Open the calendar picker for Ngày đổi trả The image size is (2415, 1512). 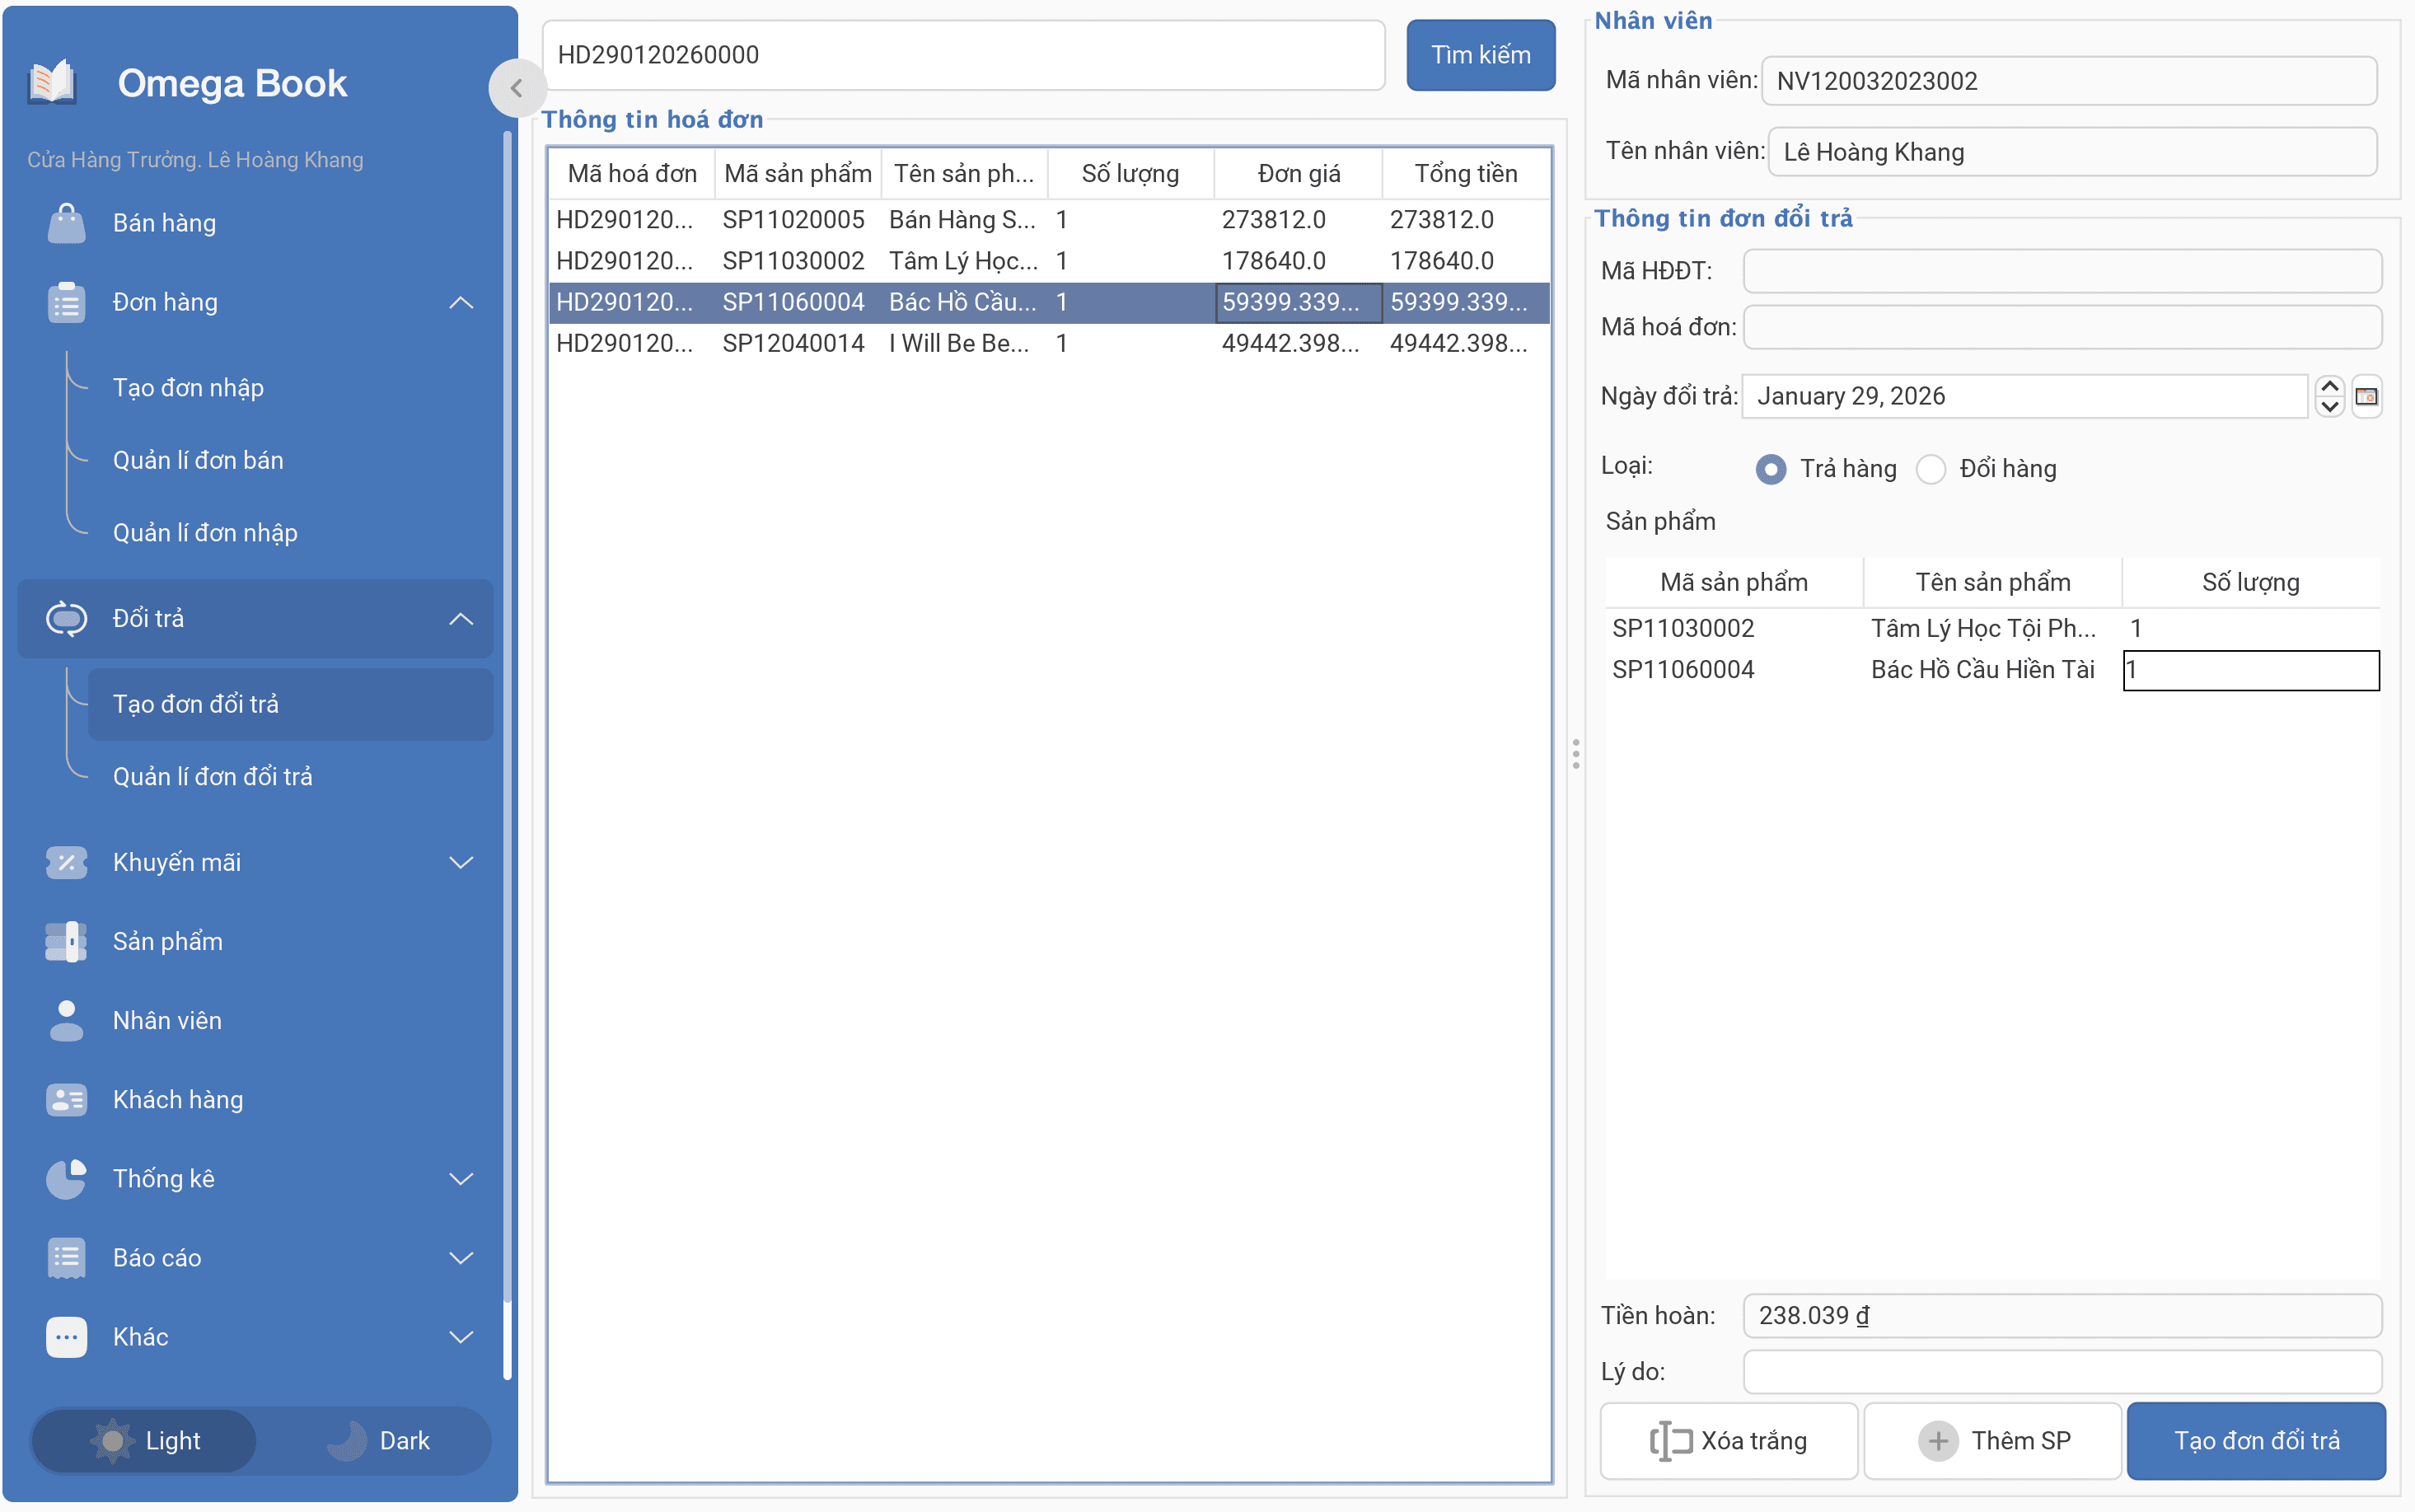(x=2366, y=396)
